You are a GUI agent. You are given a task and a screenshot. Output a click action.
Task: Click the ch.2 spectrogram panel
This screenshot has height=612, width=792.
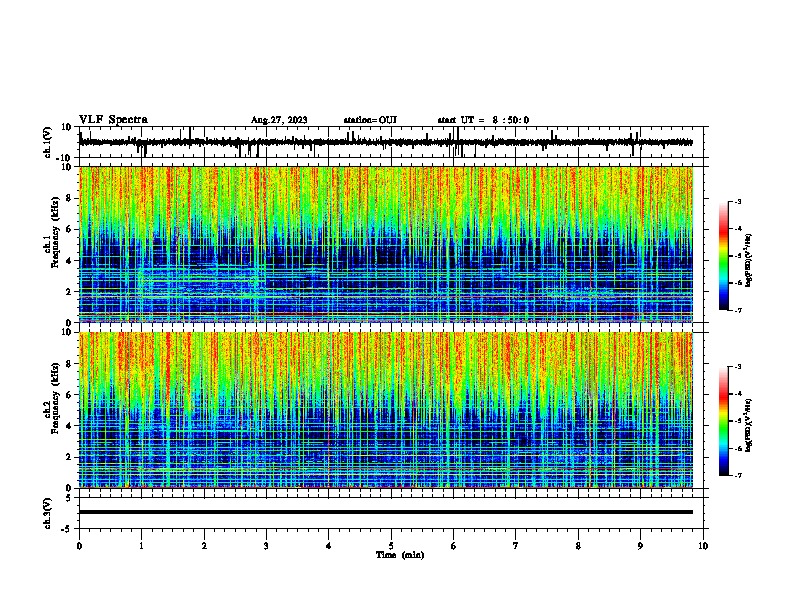coord(386,410)
